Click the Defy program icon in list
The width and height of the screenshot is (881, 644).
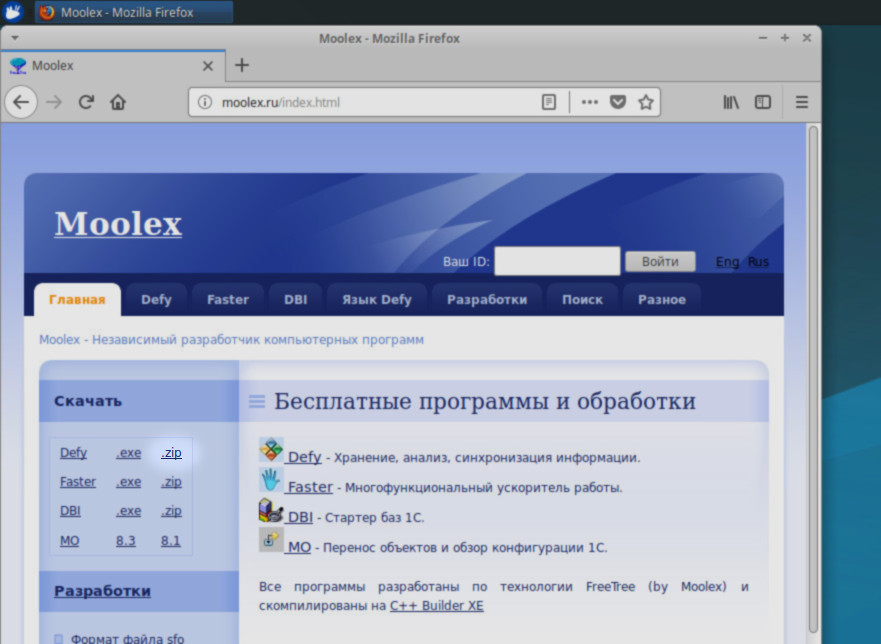coord(271,450)
